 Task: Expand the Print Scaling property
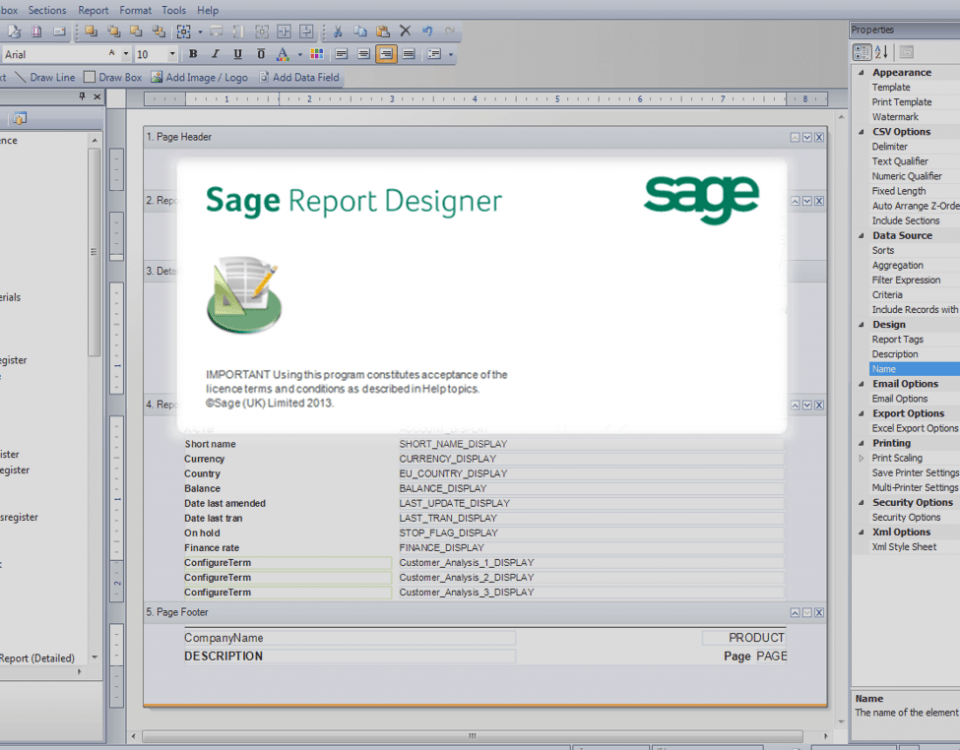(x=861, y=458)
